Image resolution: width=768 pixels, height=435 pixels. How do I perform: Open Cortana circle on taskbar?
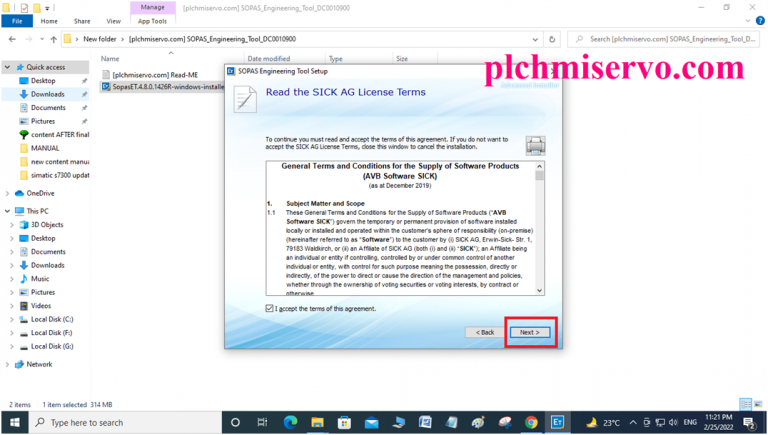pyautogui.click(x=235, y=422)
